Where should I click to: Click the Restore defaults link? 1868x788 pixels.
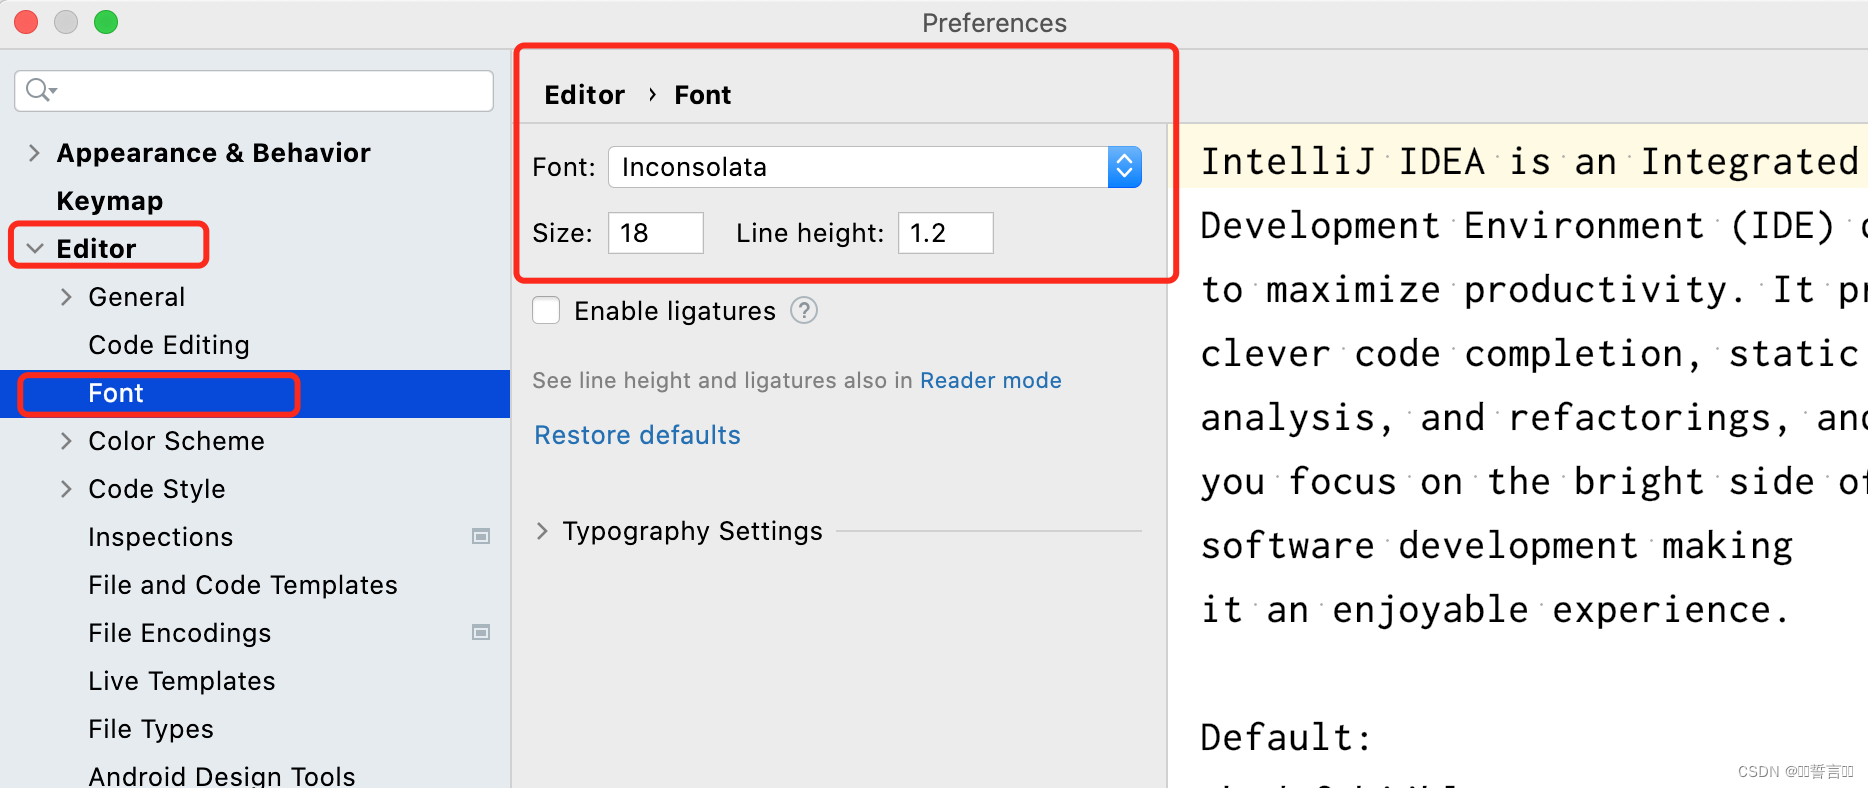tap(638, 435)
